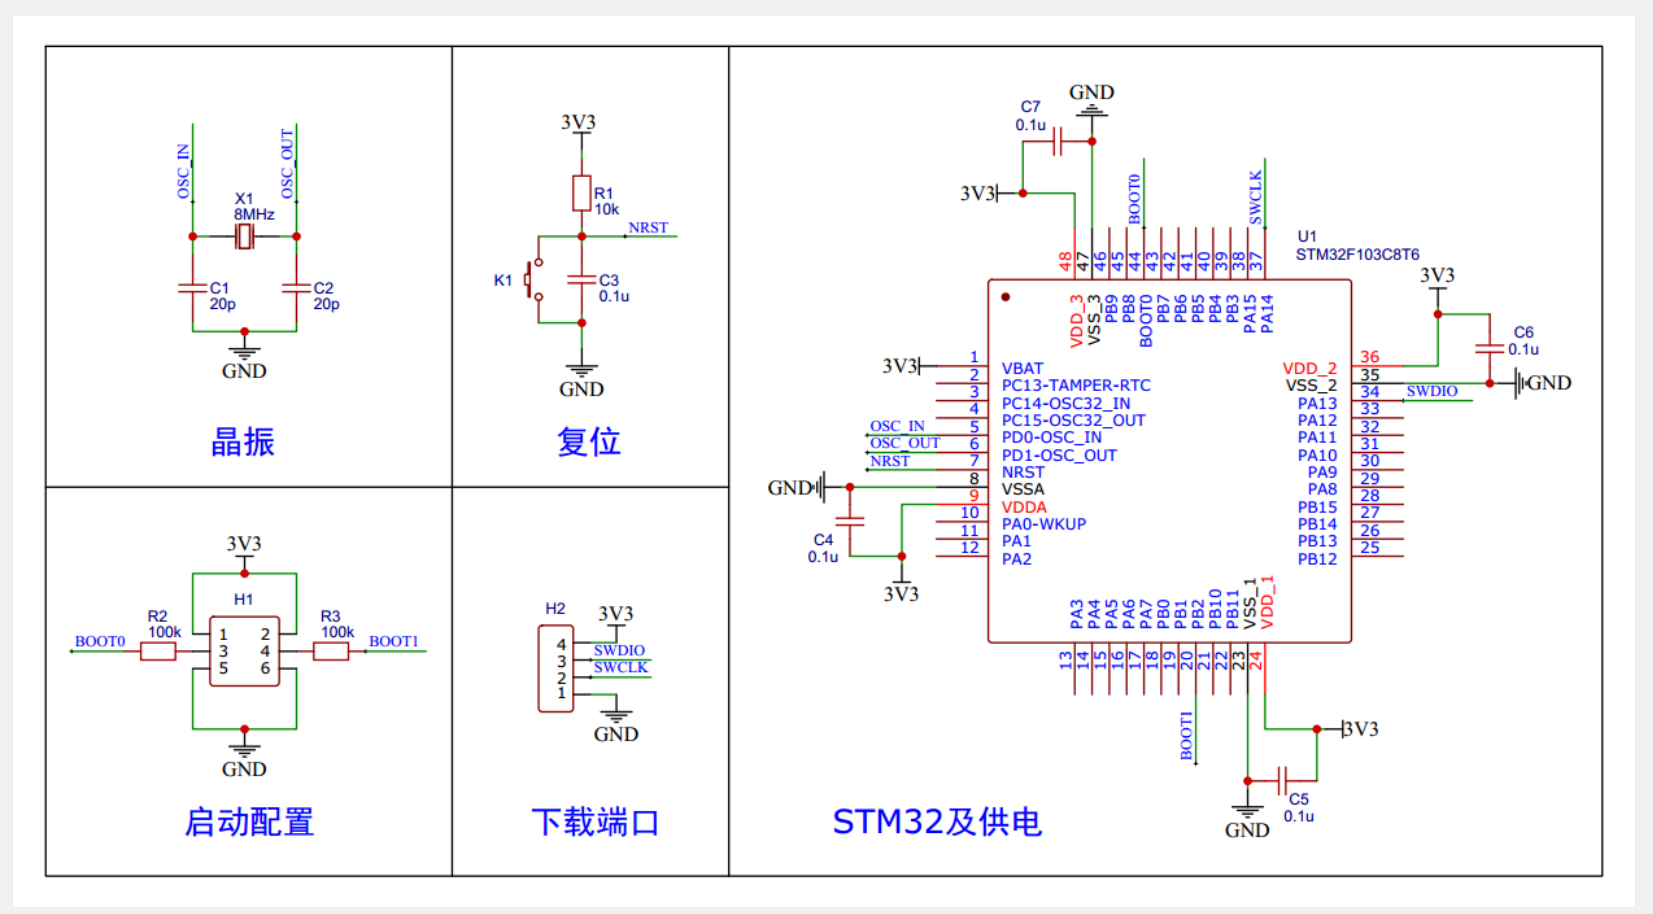The image size is (1653, 914).
Task: Select the ground symbol beside H2 connector
Action: pos(616,715)
